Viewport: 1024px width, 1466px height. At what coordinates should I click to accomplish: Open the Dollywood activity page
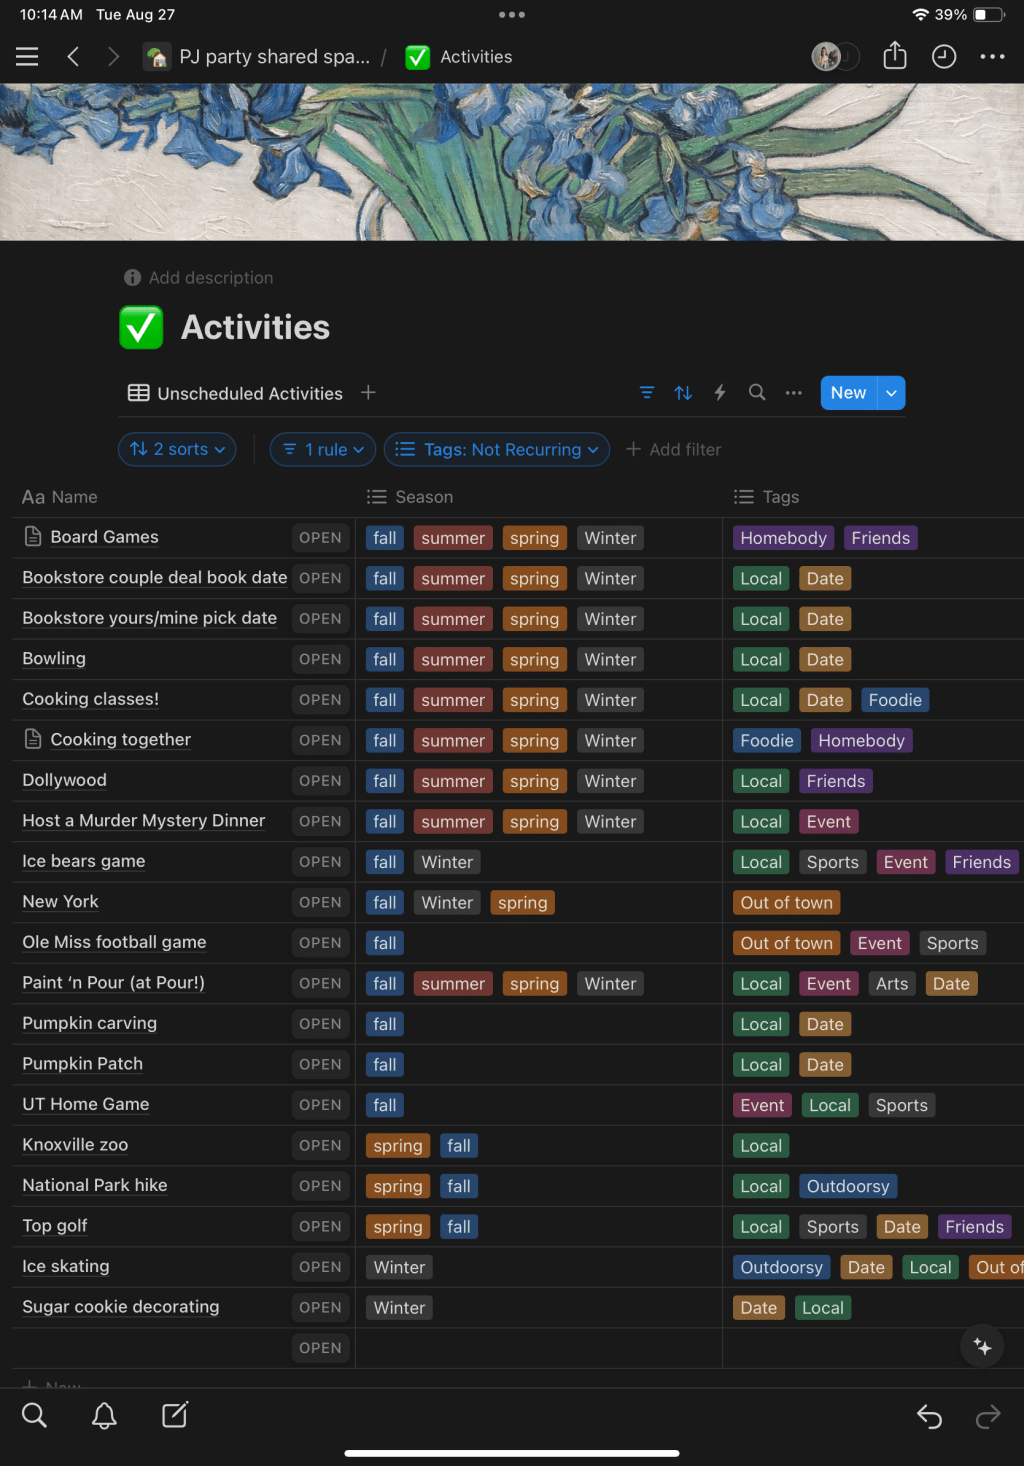coord(65,781)
